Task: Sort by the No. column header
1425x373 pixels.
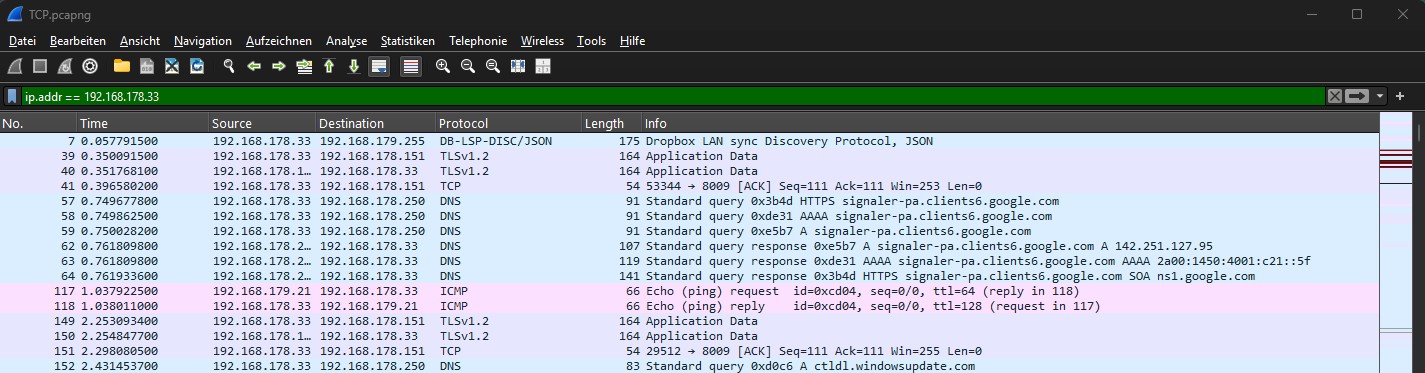Action: point(38,124)
